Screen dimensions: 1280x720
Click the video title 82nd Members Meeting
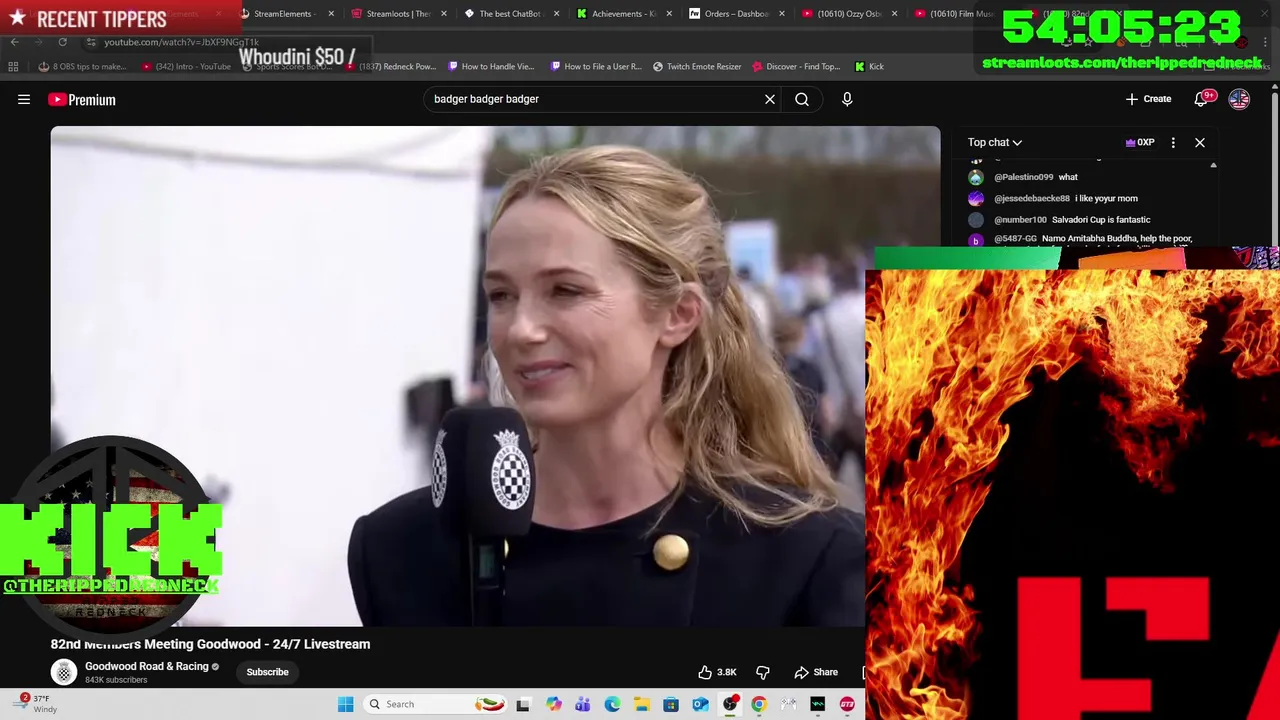tap(210, 644)
